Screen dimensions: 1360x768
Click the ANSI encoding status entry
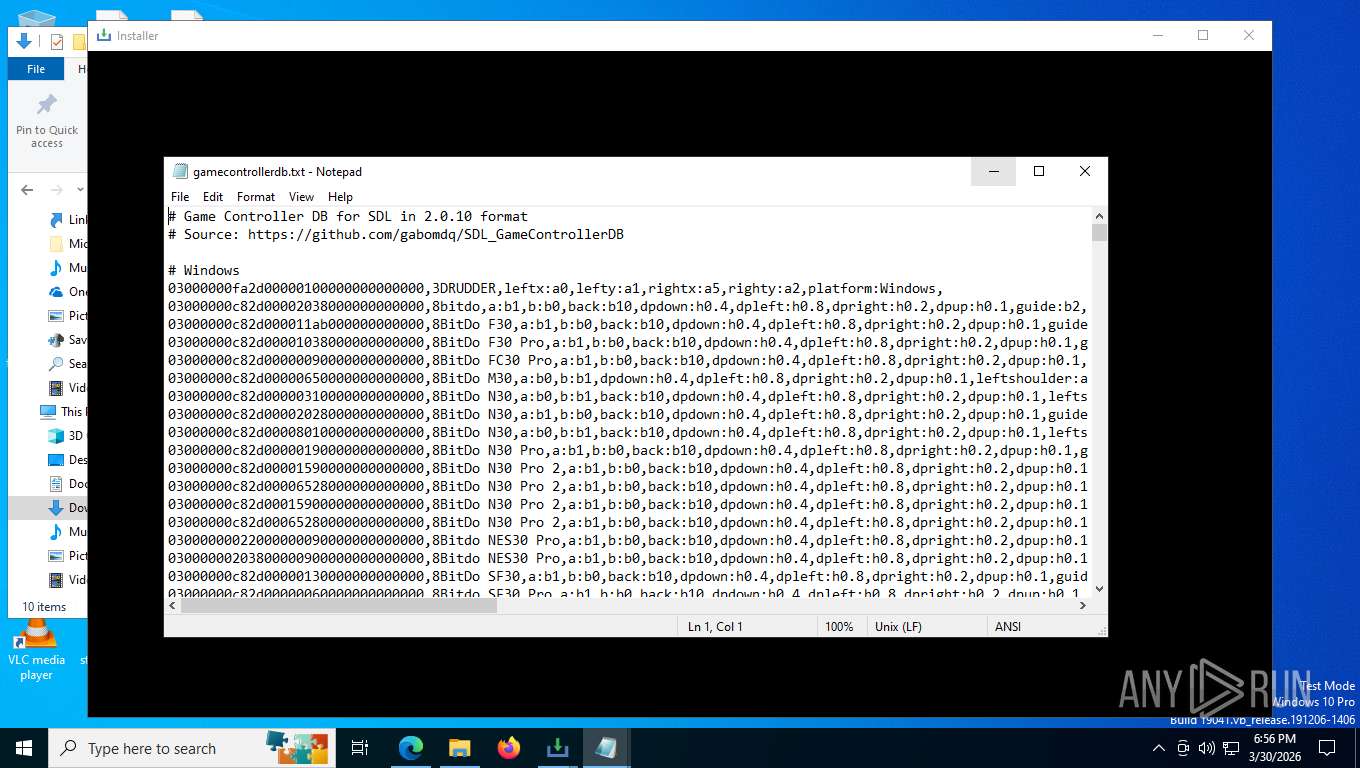[x=1007, y=627]
